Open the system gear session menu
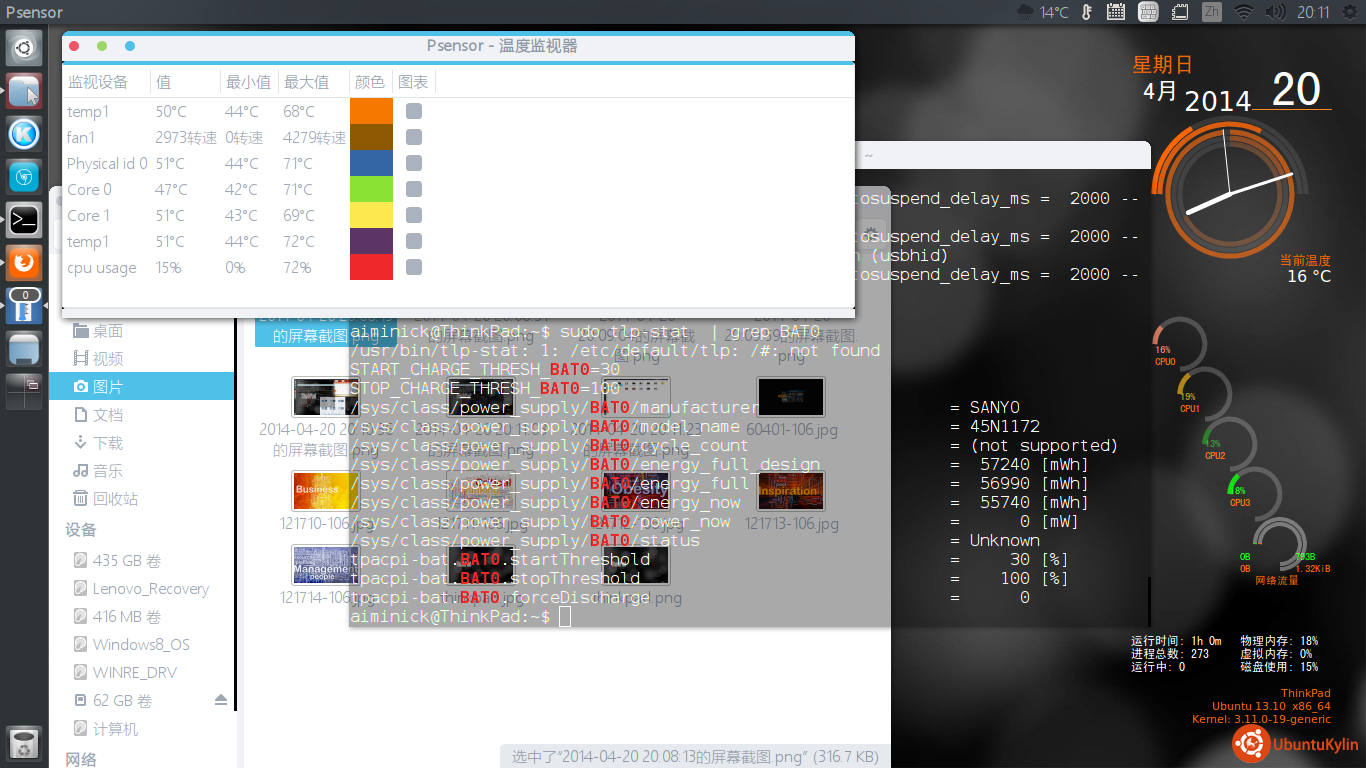The height and width of the screenshot is (768, 1366). (x=1348, y=12)
